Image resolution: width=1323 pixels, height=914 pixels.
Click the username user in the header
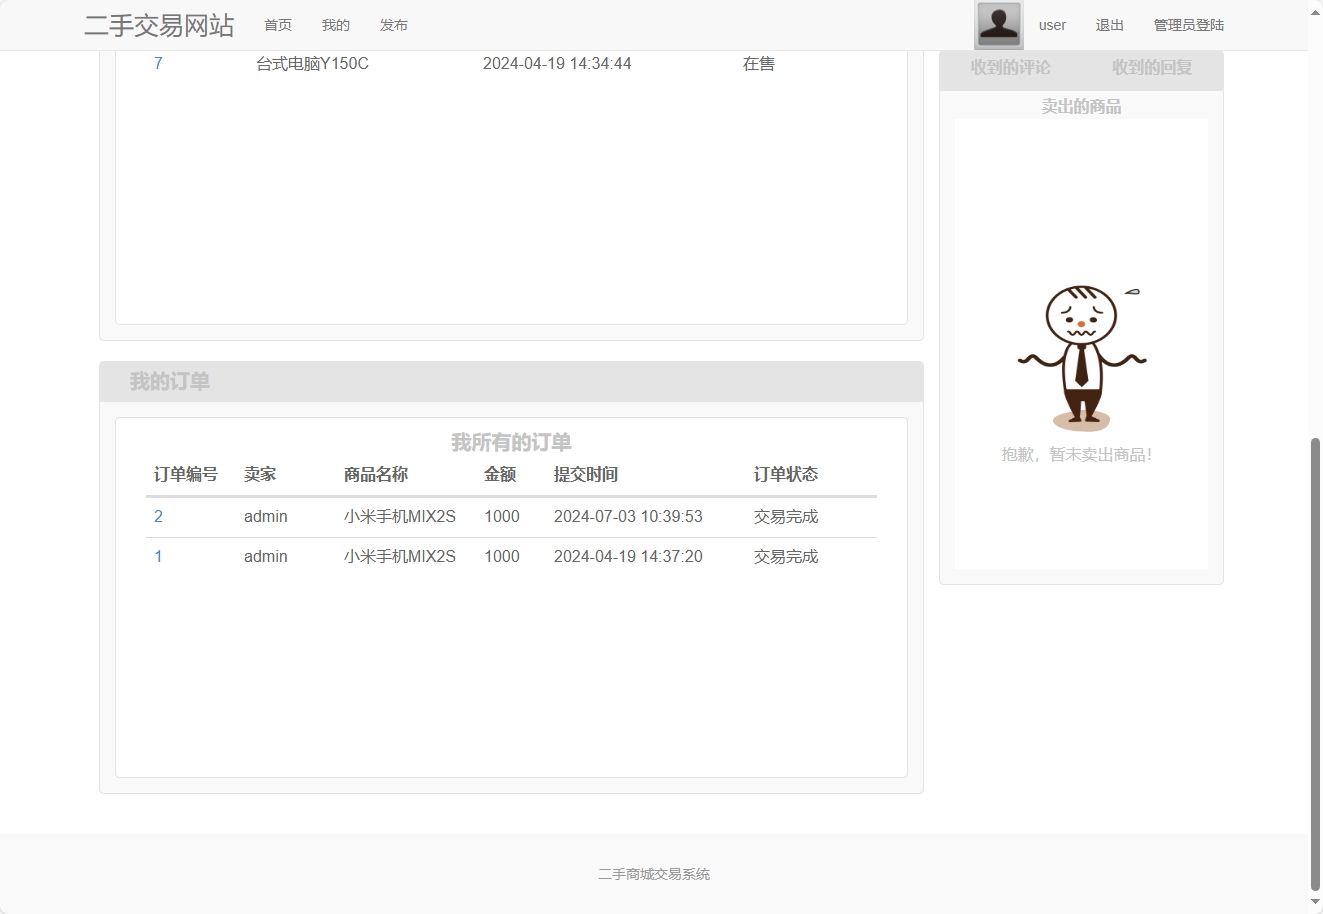point(1052,25)
